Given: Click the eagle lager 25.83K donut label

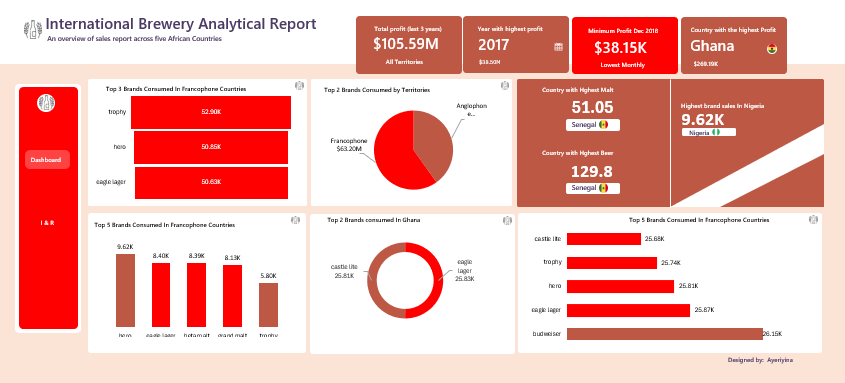Looking at the screenshot, I should pos(464,270).
